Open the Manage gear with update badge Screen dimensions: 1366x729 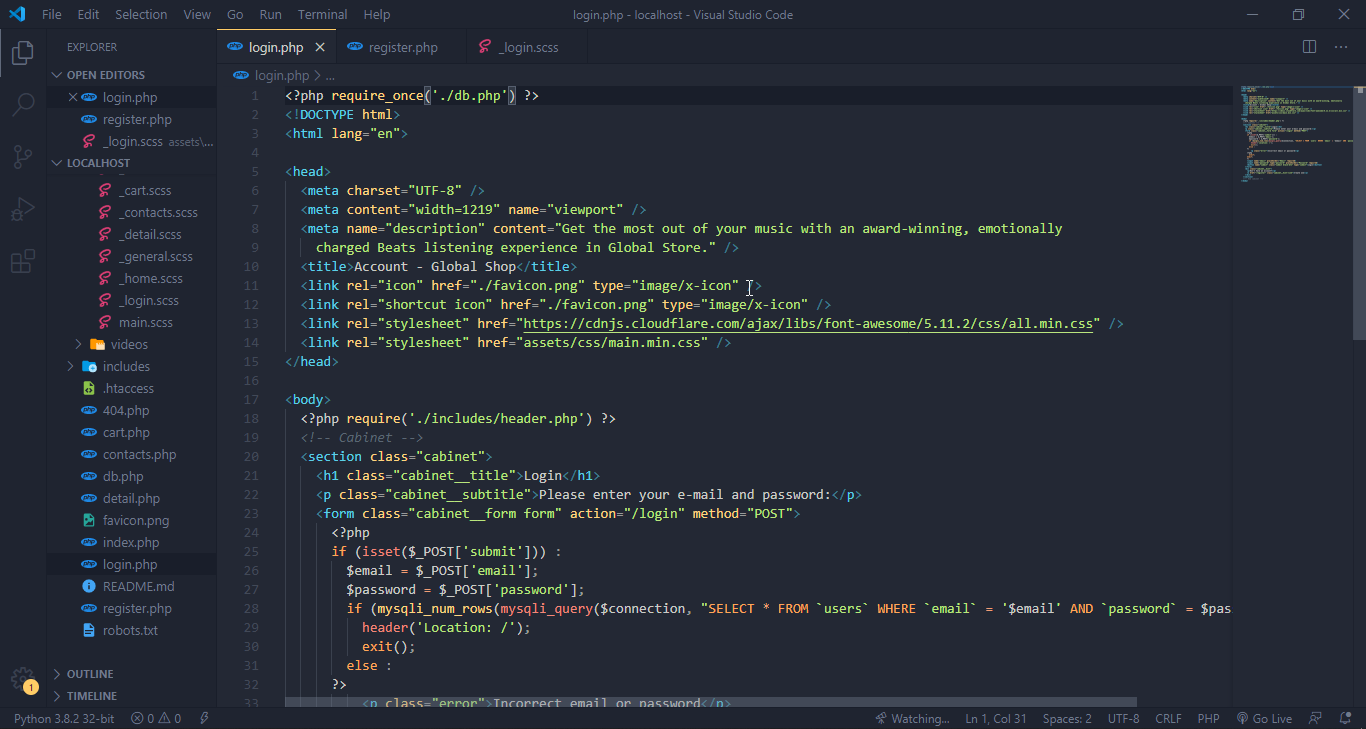(x=22, y=679)
